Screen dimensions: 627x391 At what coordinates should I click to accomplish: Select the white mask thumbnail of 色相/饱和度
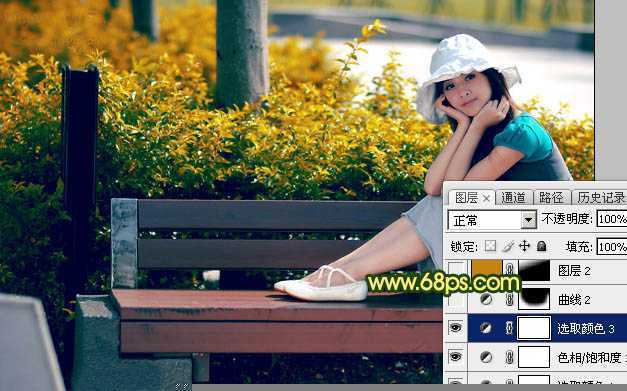pyautogui.click(x=534, y=357)
